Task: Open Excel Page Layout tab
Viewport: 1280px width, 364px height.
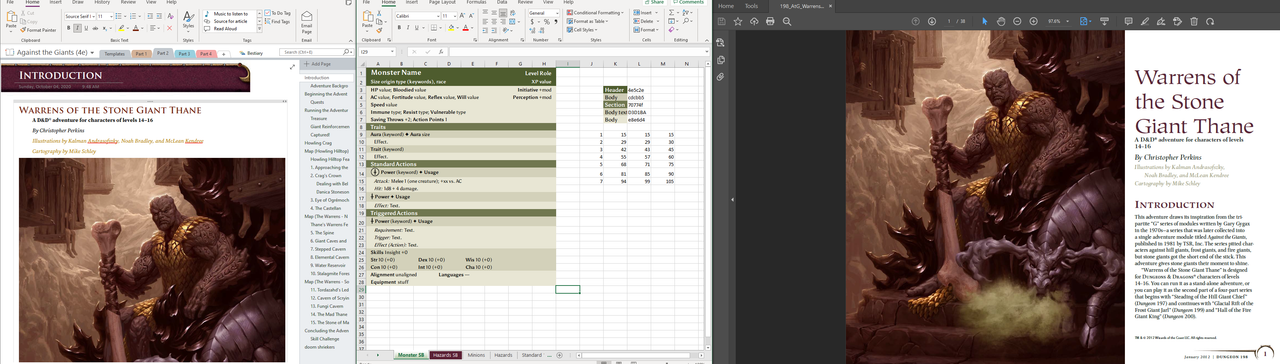Action: 442,2
